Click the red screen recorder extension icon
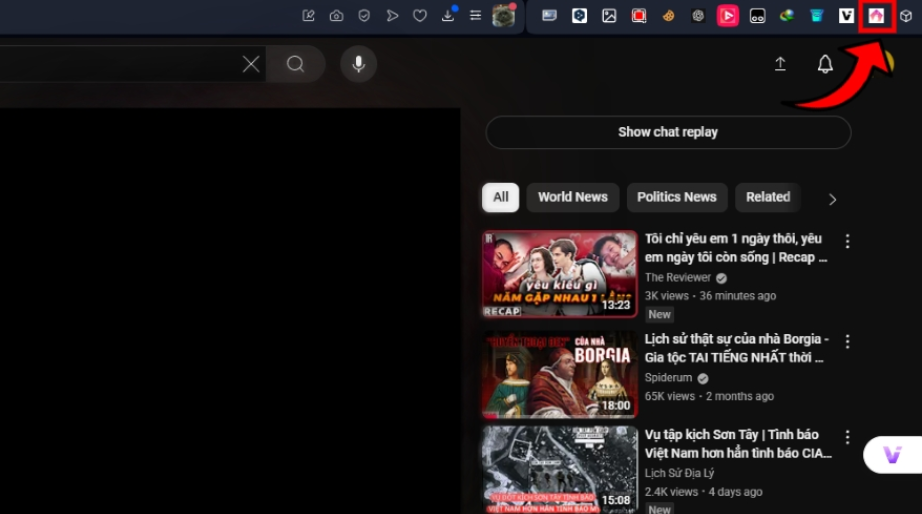 tap(639, 16)
